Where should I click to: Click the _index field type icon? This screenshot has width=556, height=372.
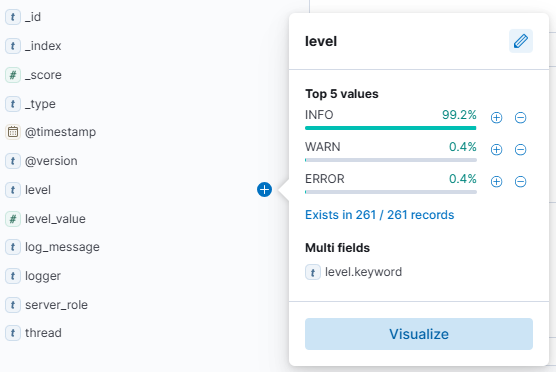coord(13,46)
